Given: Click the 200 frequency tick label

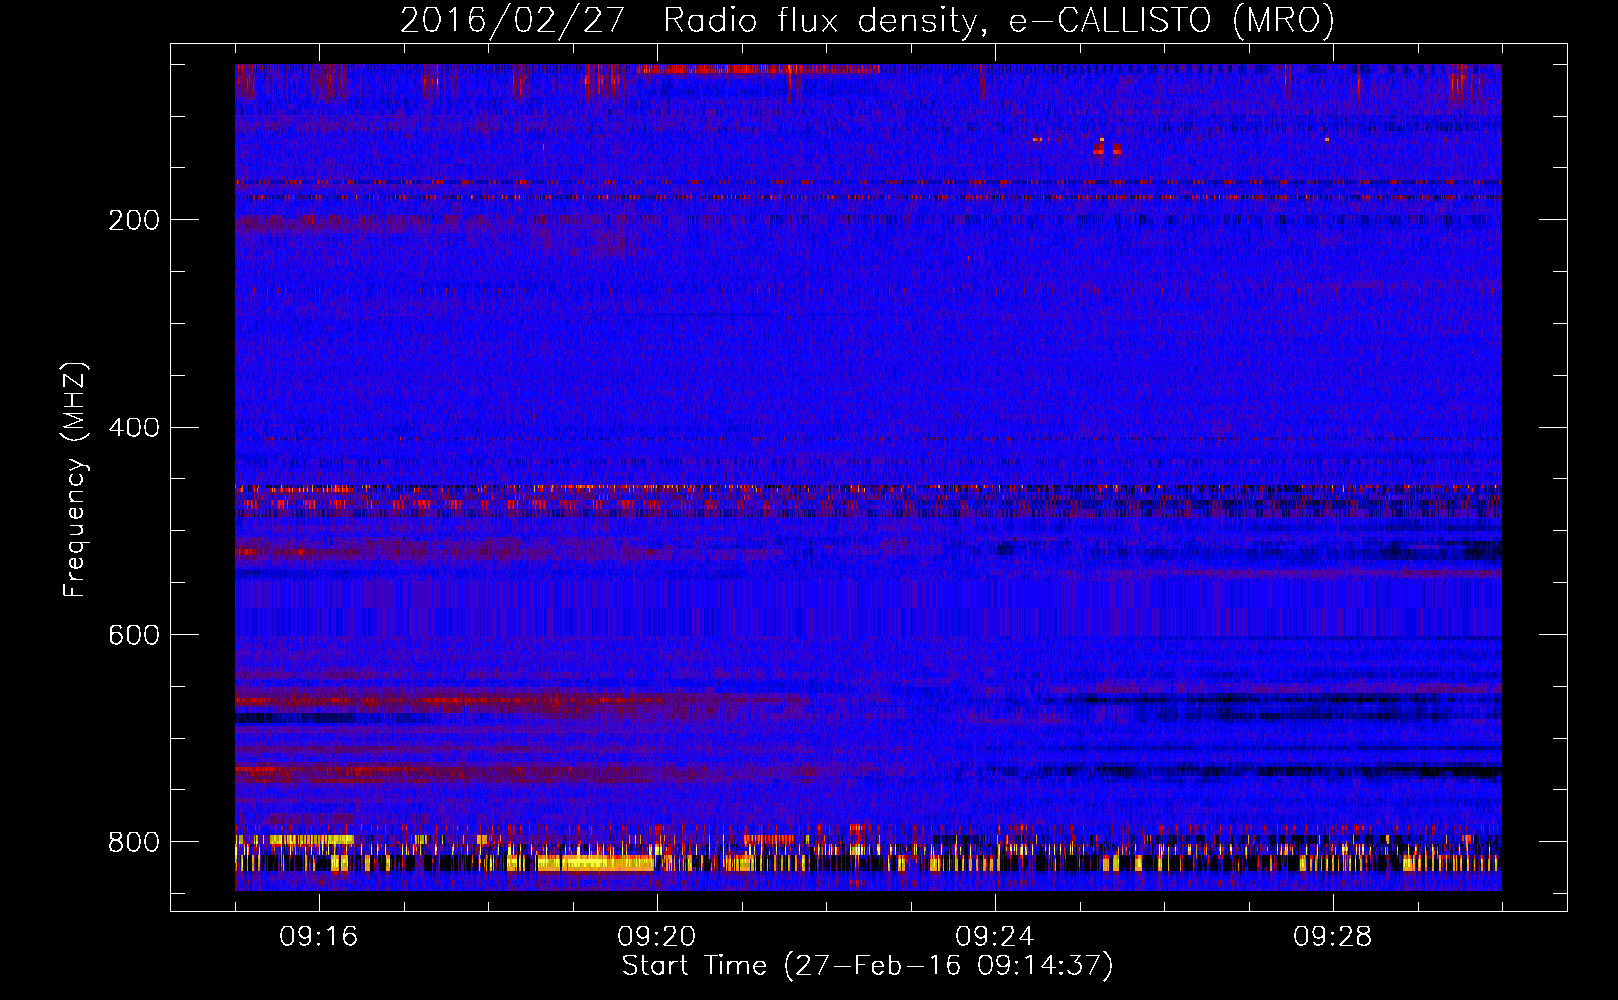Looking at the screenshot, I should 134,220.
